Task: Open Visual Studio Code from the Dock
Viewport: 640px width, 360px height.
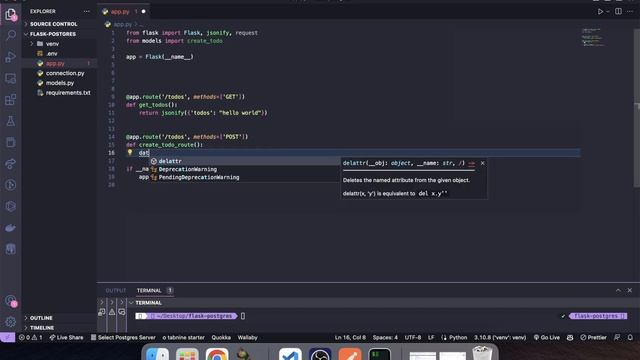Action: [290, 354]
